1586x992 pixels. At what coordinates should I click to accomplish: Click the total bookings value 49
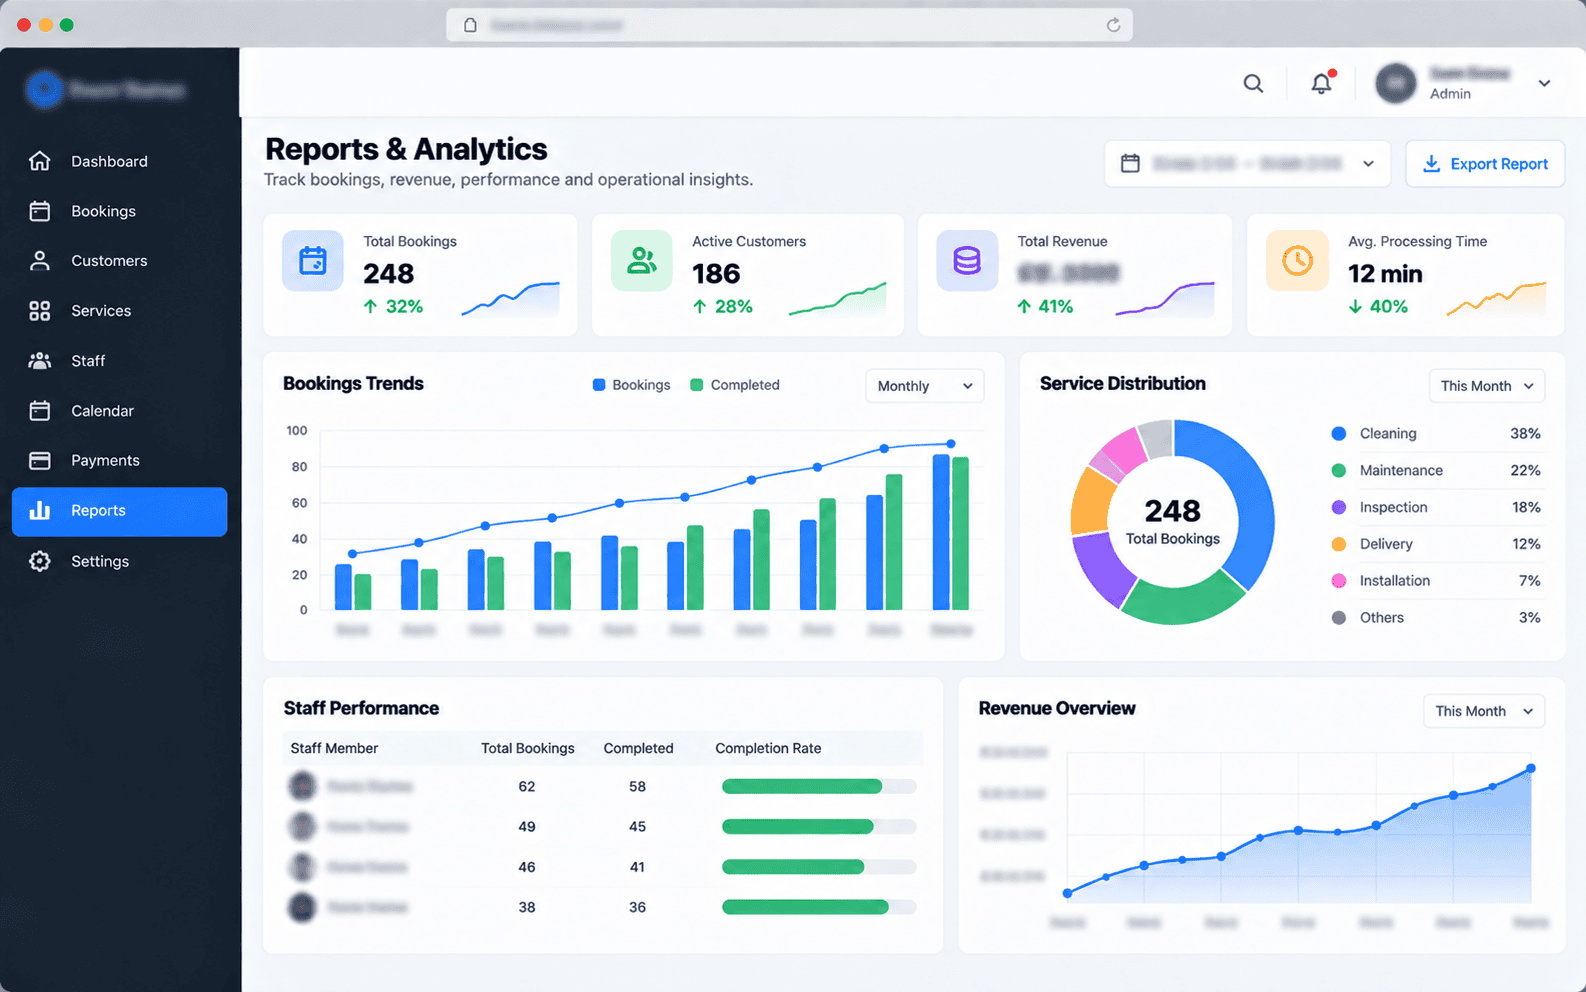(527, 827)
